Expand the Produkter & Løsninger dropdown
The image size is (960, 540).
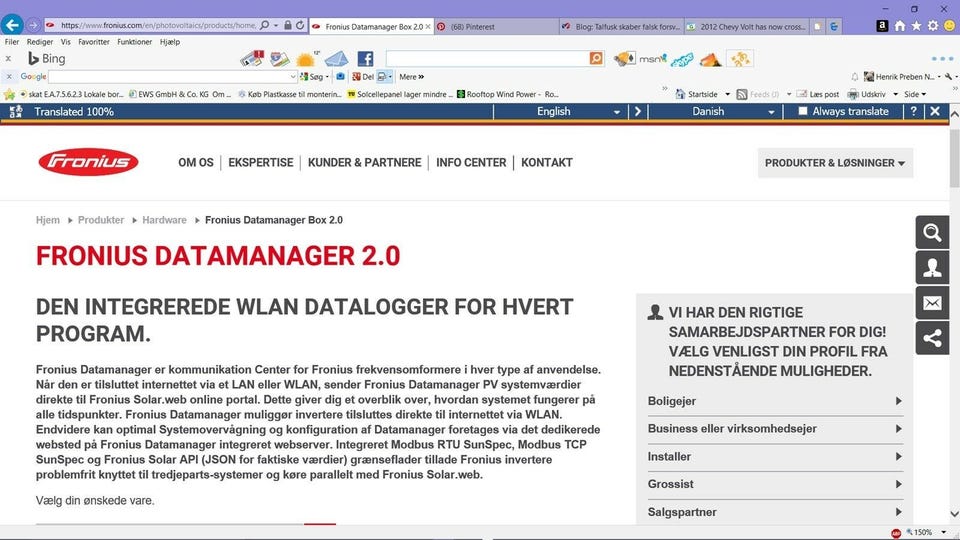pyautogui.click(x=835, y=163)
